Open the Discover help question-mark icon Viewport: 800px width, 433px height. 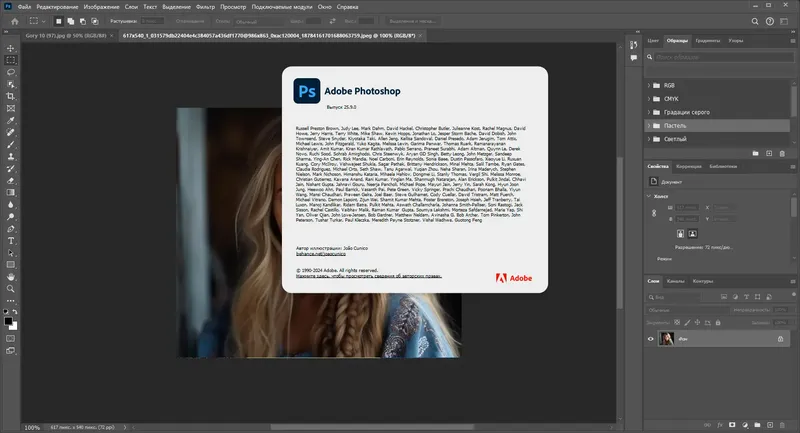click(769, 21)
